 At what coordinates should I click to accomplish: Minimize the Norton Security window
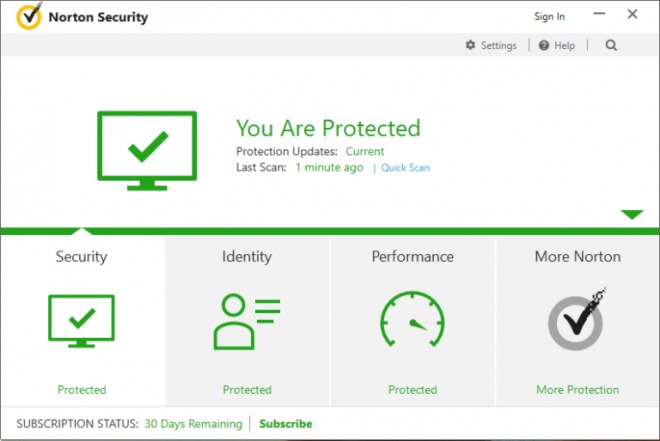click(599, 14)
